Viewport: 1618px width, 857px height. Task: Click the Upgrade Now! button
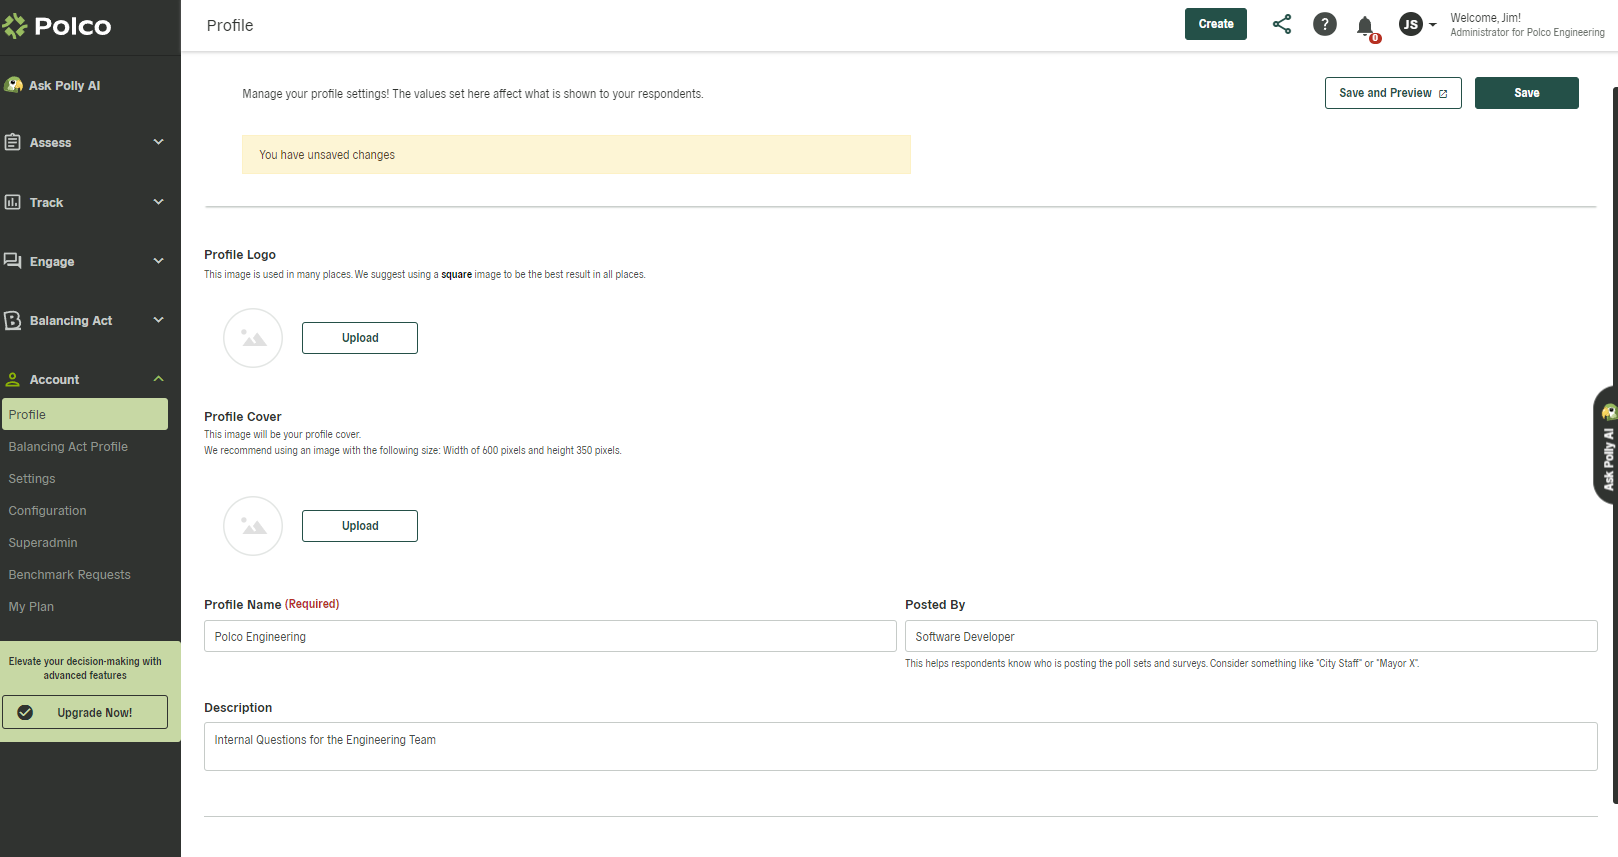(85, 712)
